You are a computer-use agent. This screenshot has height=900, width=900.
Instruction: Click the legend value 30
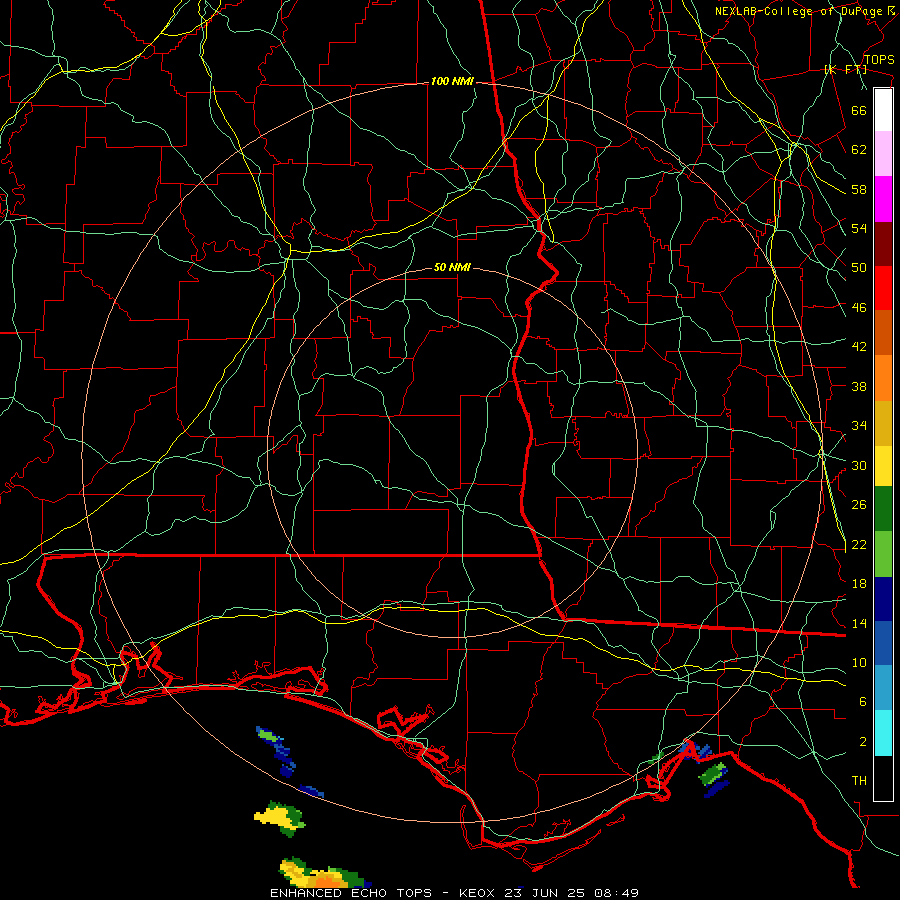pyautogui.click(x=859, y=465)
